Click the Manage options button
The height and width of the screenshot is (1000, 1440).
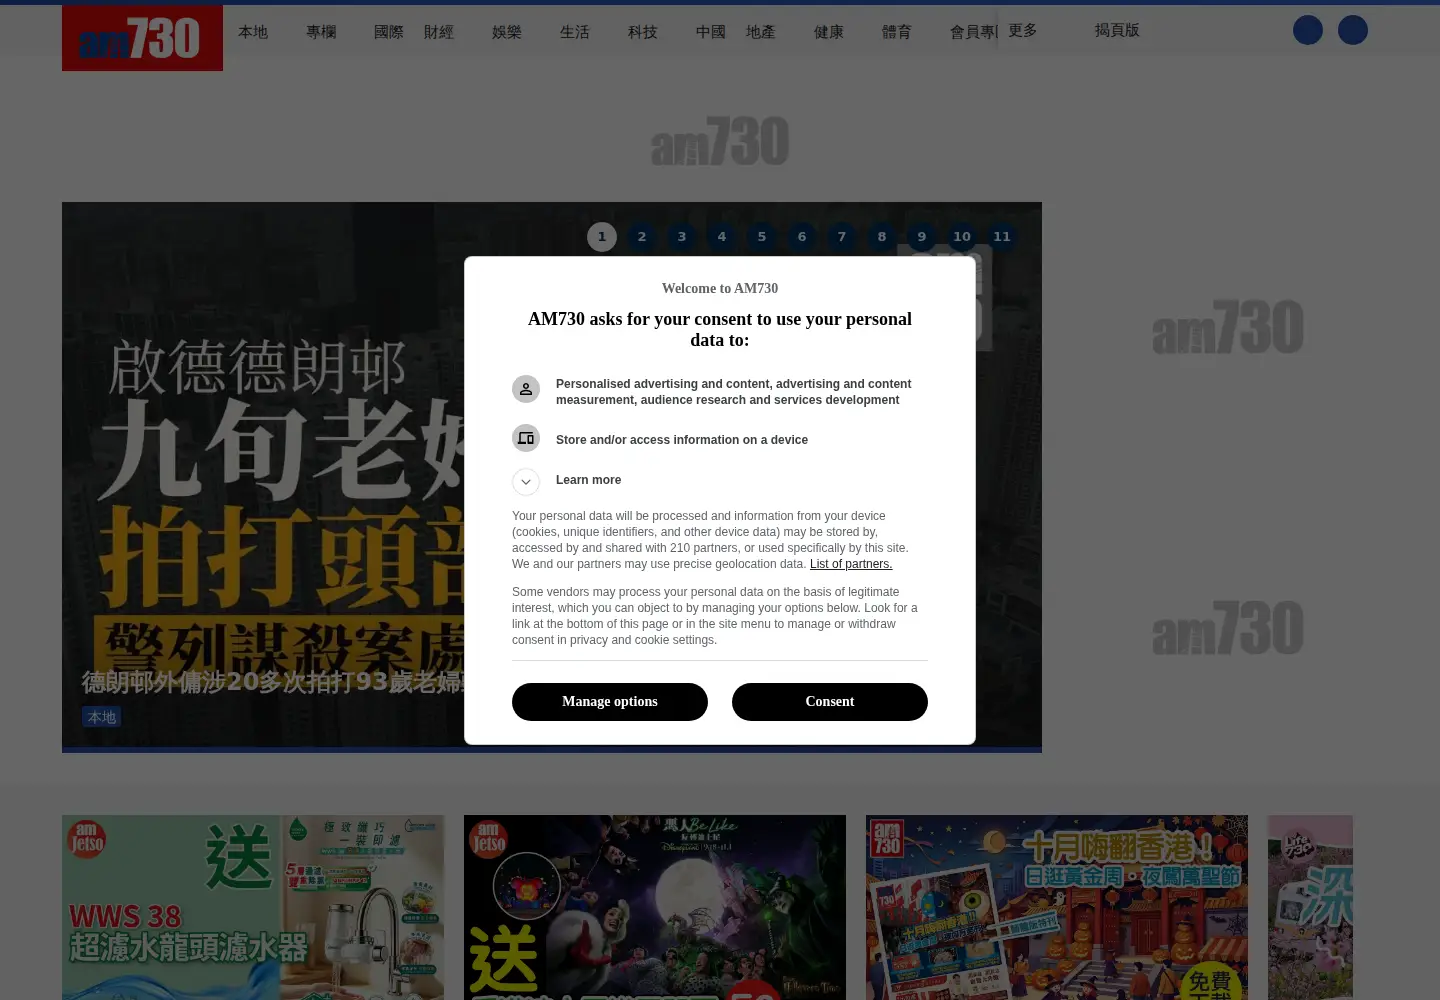(x=610, y=702)
